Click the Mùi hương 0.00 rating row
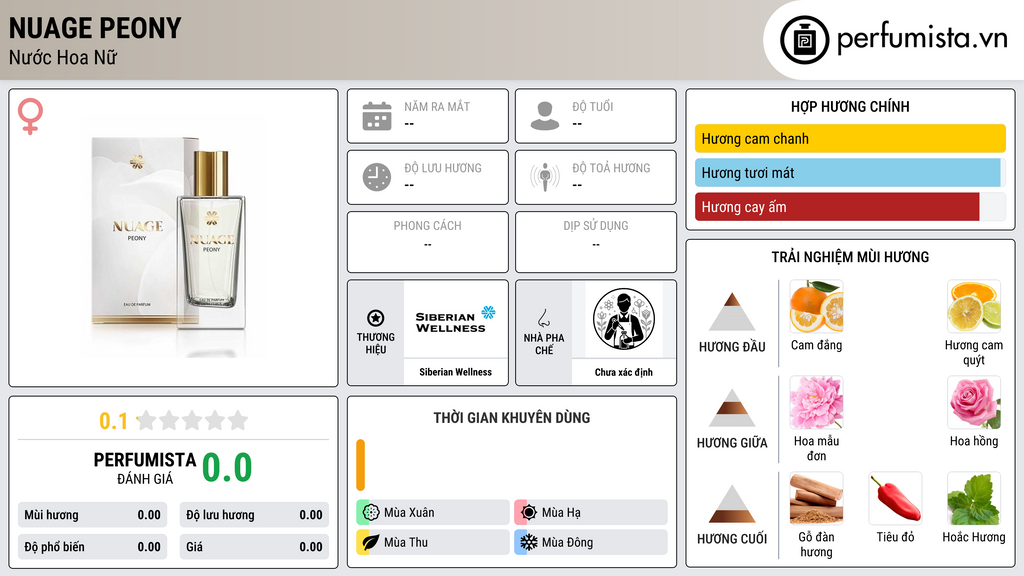The height and width of the screenshot is (576, 1024). [93, 515]
